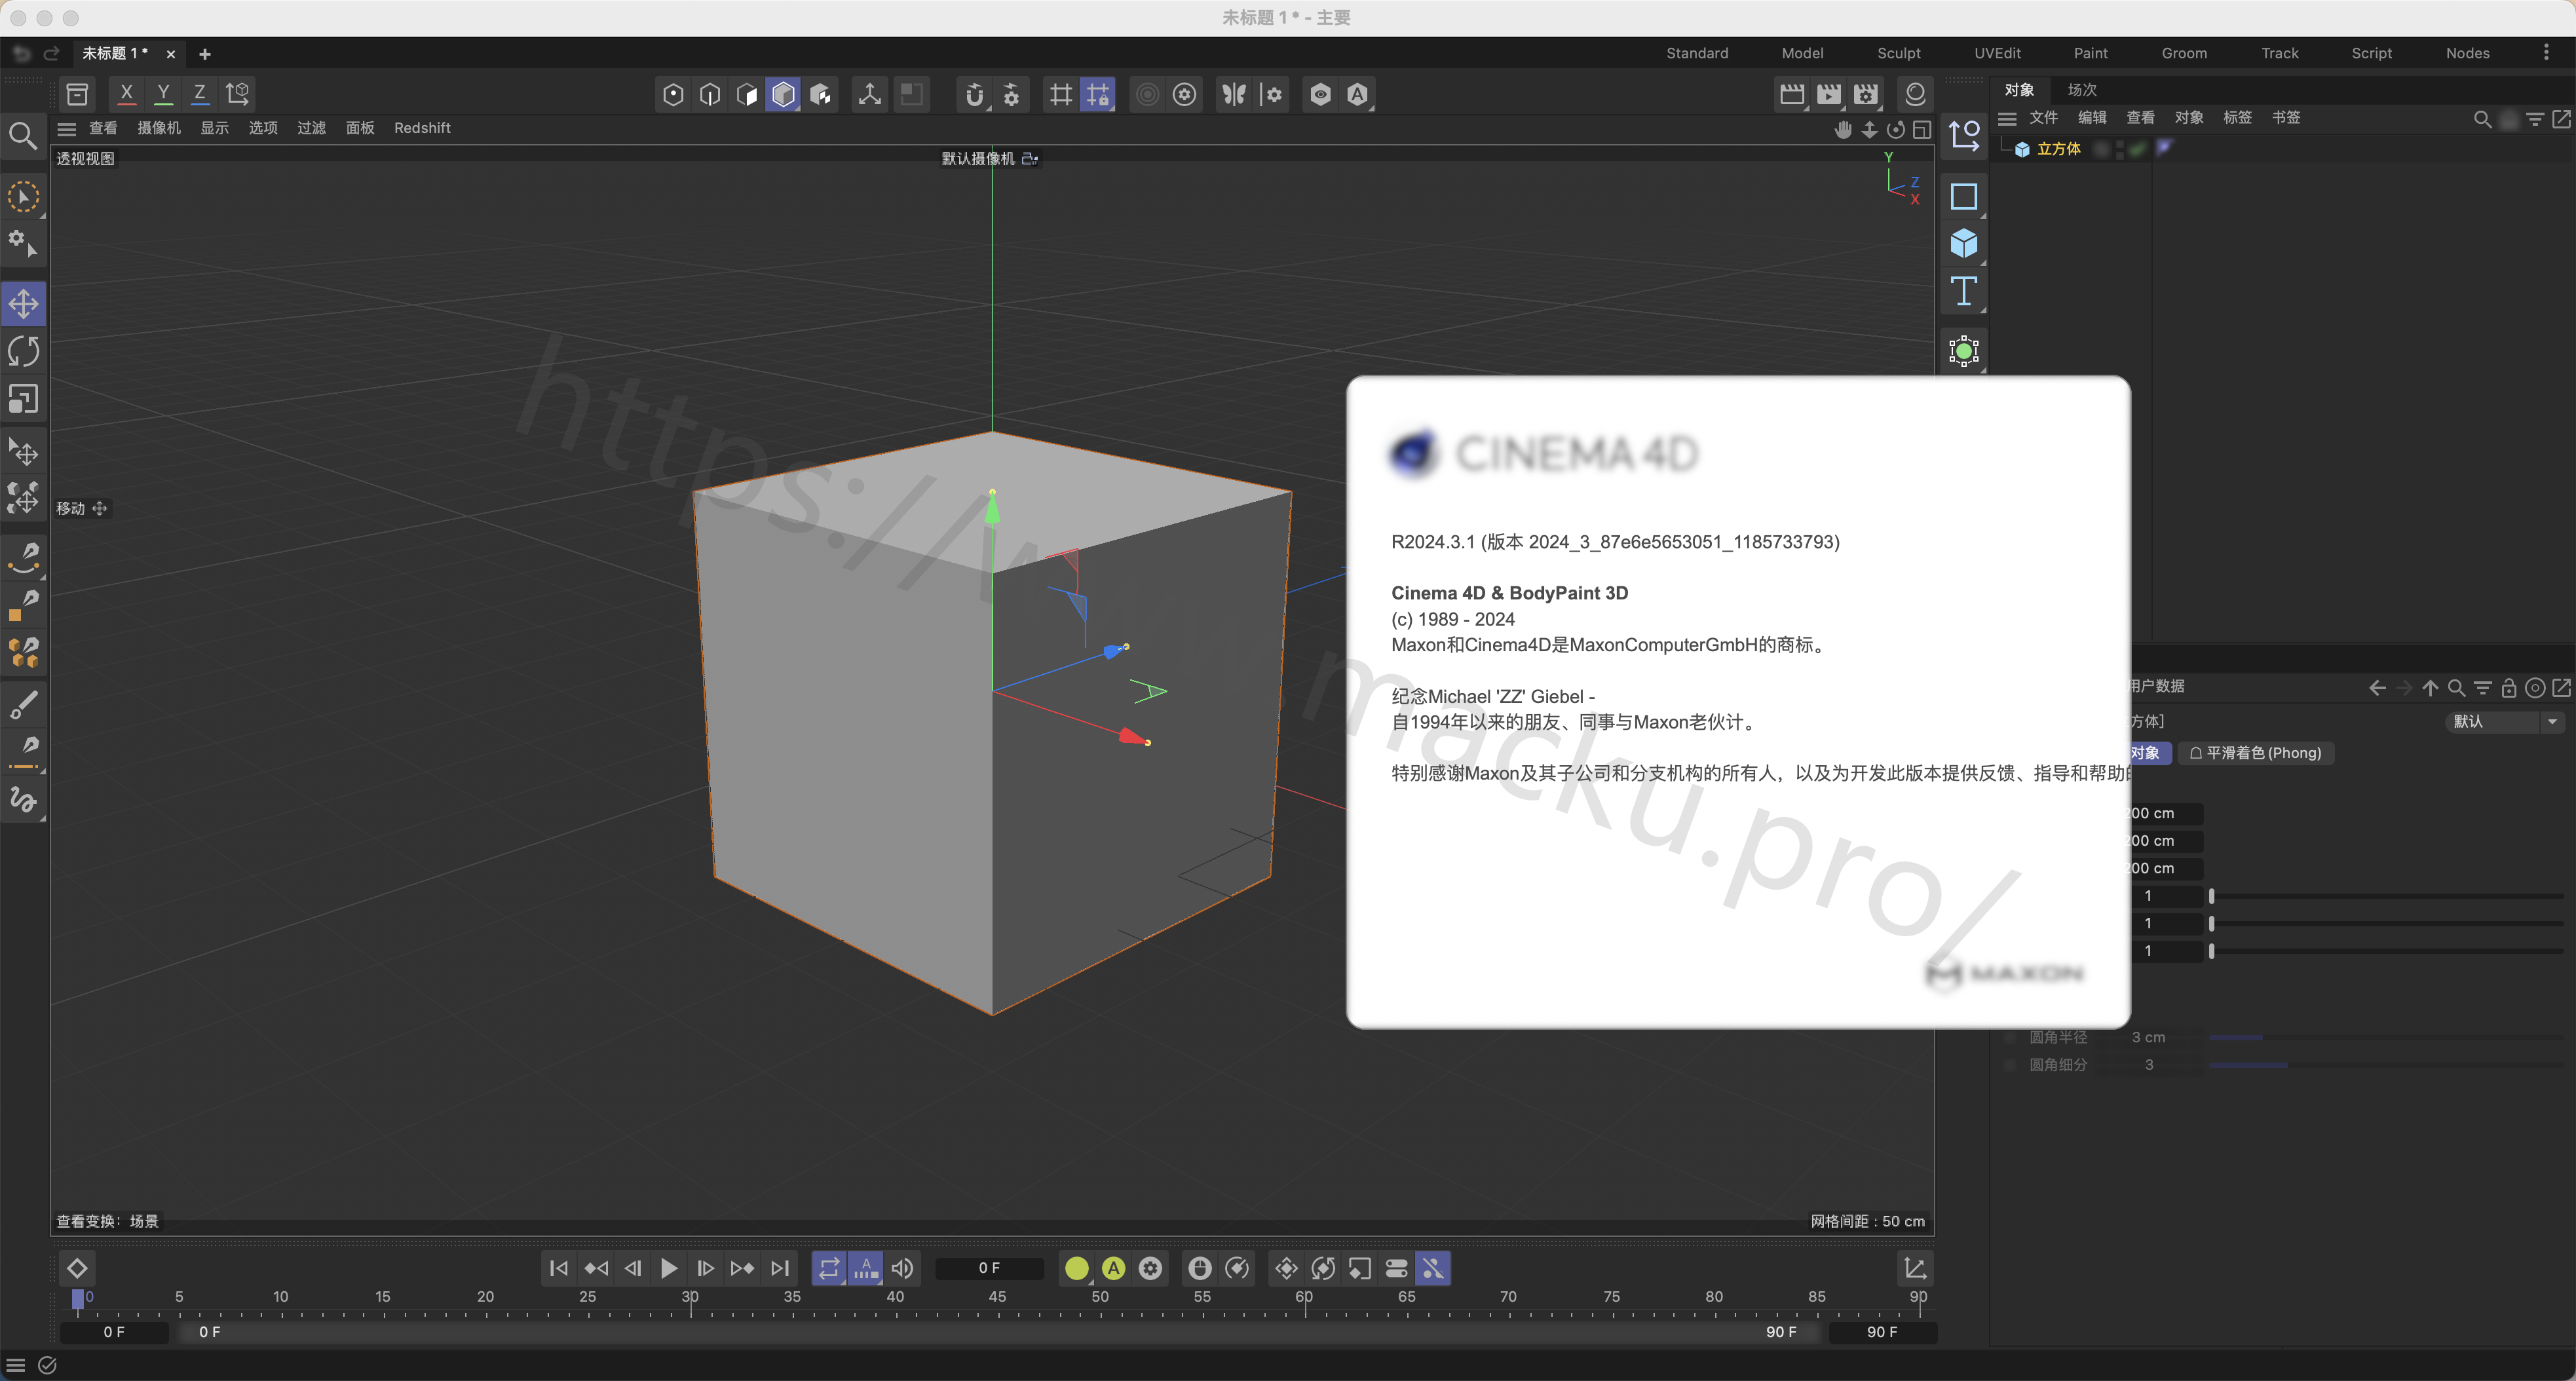Open the Redshift viewport menu
2576x1381 pixels.
pos(422,128)
